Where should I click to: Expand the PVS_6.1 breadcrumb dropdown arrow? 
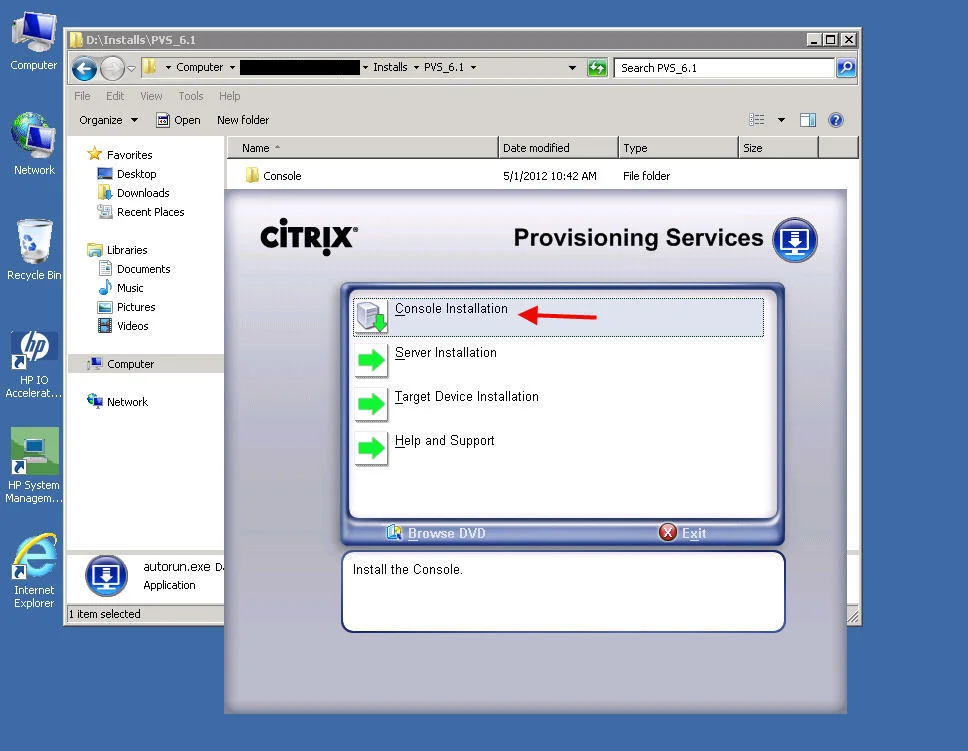tap(474, 67)
